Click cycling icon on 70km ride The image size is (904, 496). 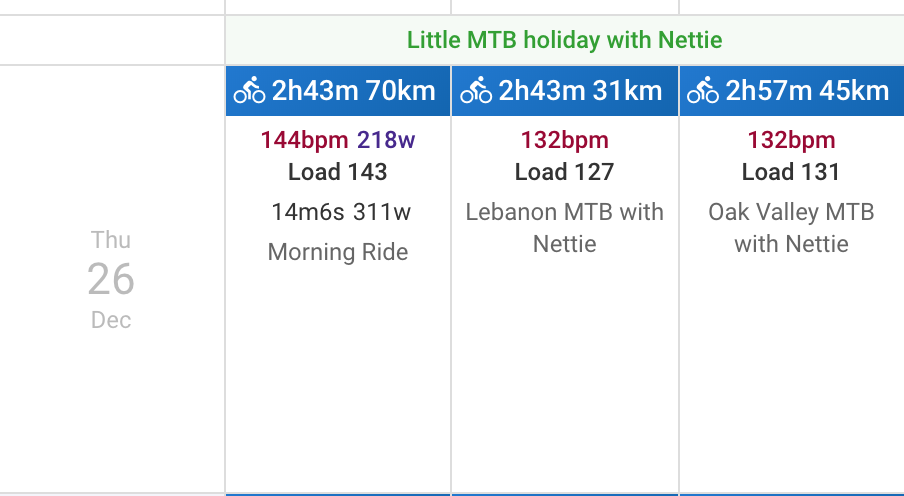(x=249, y=91)
